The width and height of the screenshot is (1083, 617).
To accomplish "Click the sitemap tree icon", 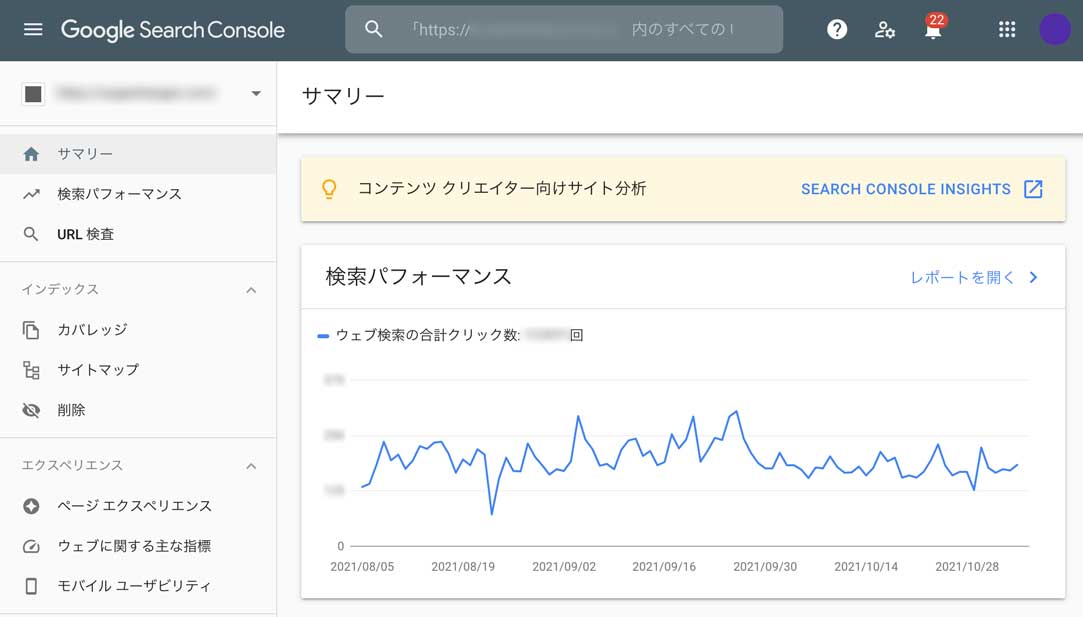I will (x=31, y=370).
